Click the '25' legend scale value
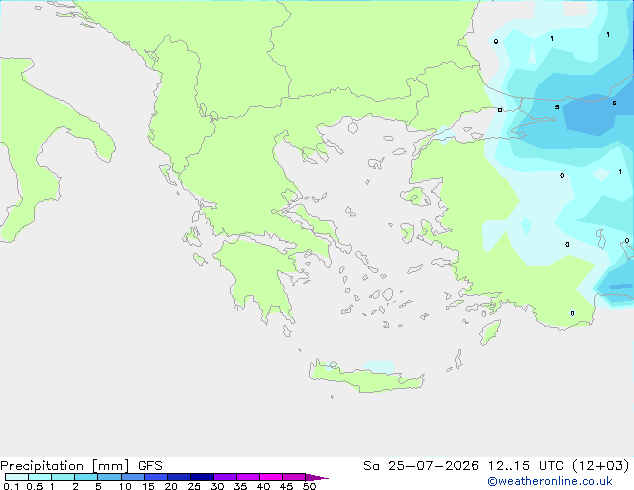The height and width of the screenshot is (490, 634). coord(194,486)
